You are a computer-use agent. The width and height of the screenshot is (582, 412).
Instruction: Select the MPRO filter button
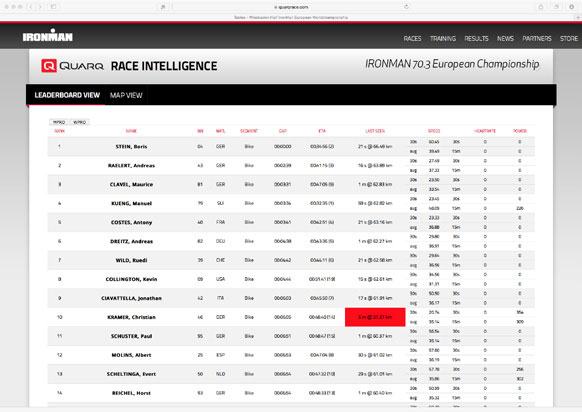tap(59, 122)
